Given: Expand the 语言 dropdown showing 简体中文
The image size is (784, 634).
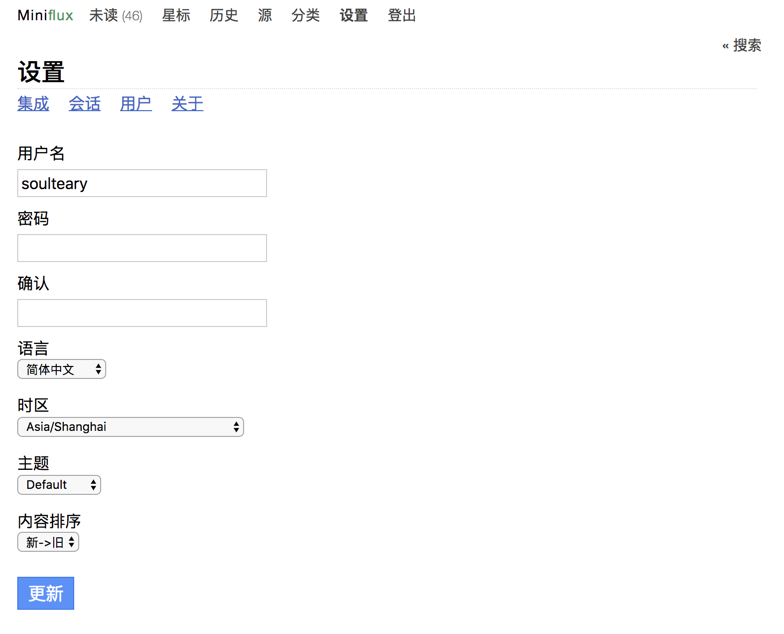Looking at the screenshot, I should pos(62,369).
